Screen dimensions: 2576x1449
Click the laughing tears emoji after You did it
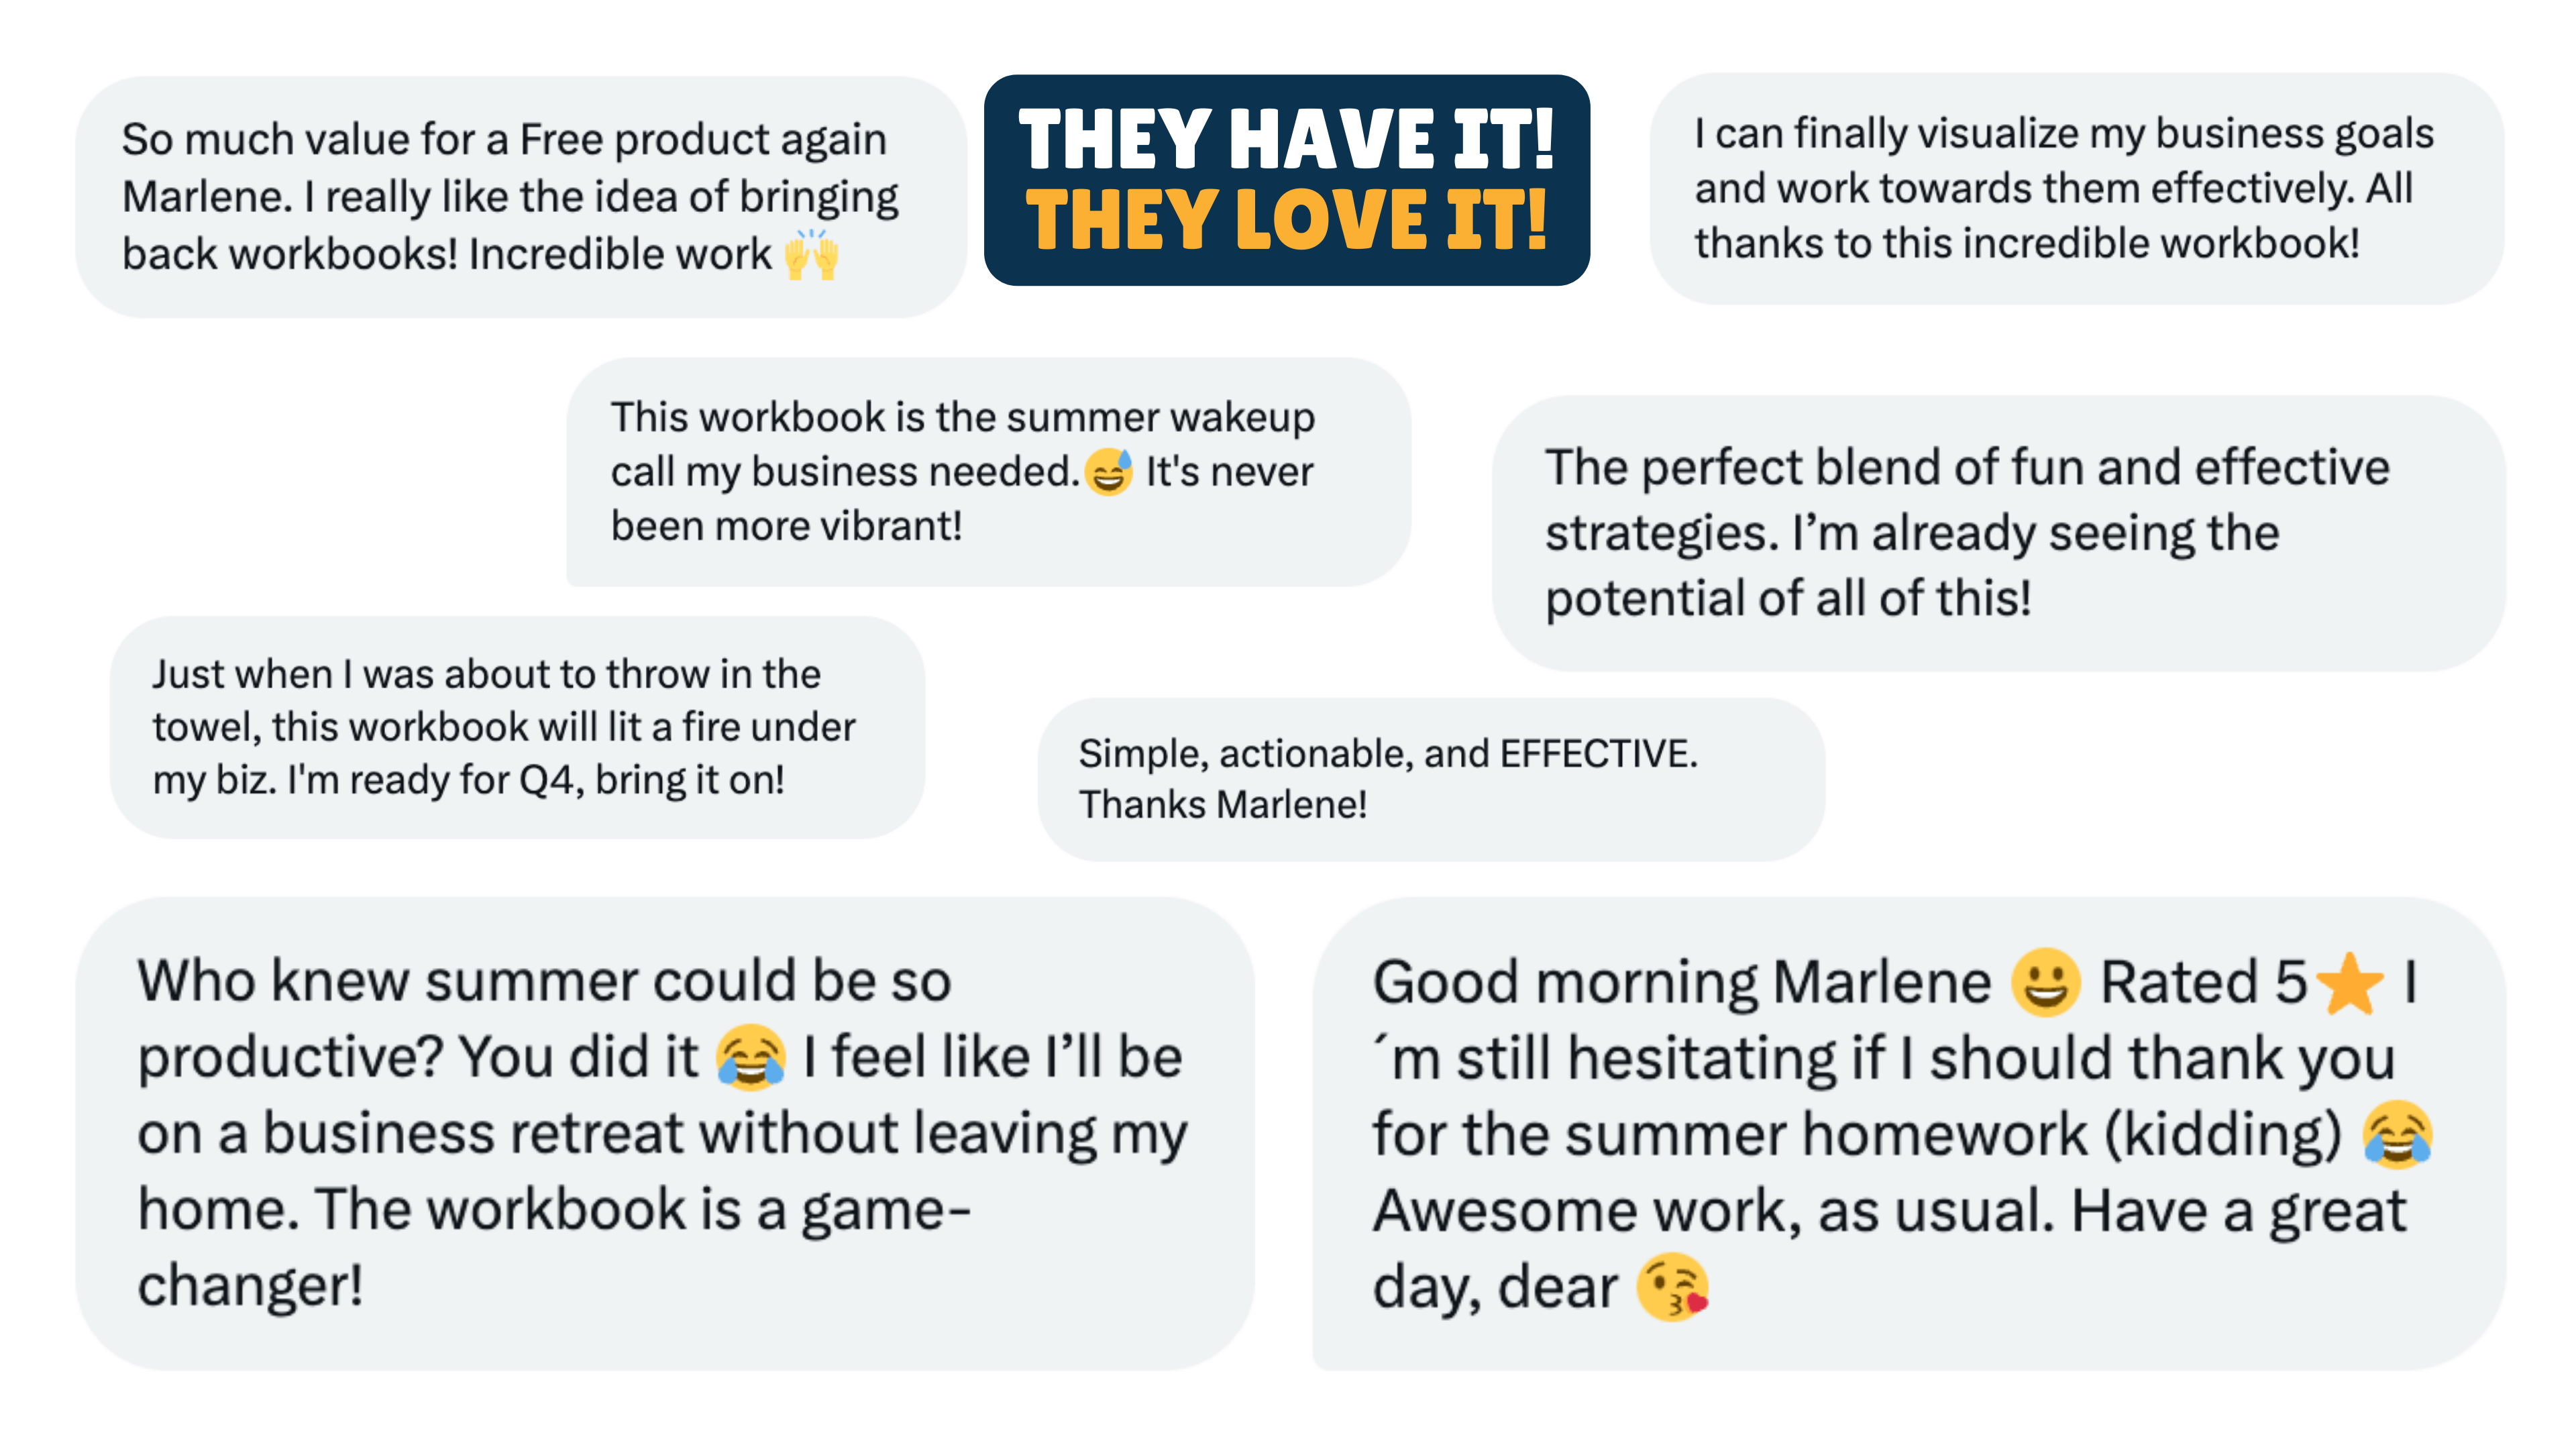pos(750,1057)
